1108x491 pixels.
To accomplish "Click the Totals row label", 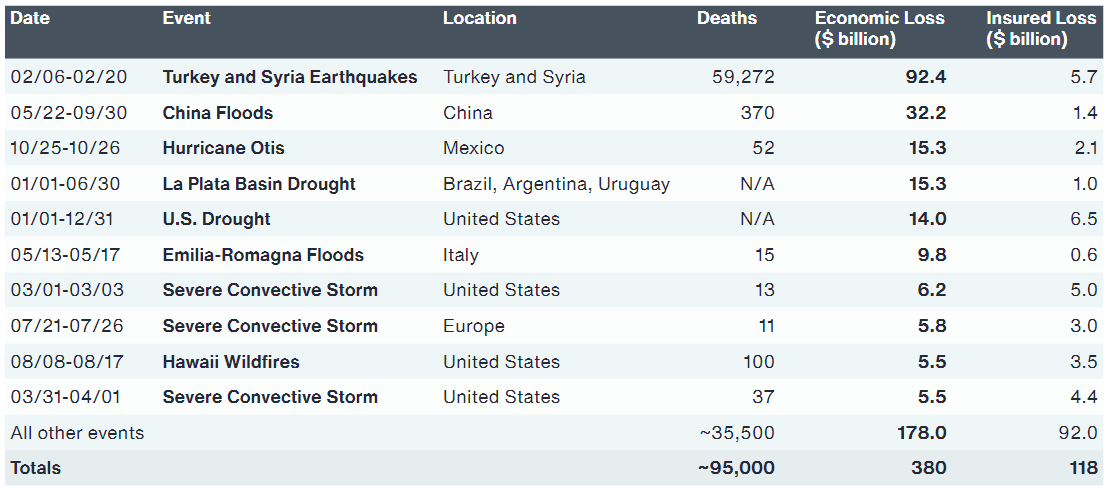I will 36,468.
